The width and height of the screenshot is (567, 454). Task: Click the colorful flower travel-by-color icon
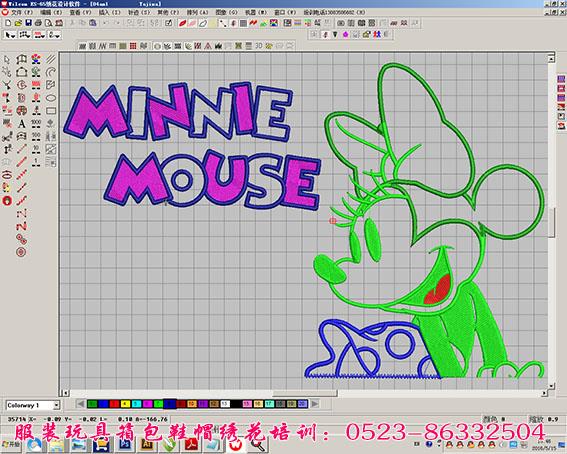(36, 59)
